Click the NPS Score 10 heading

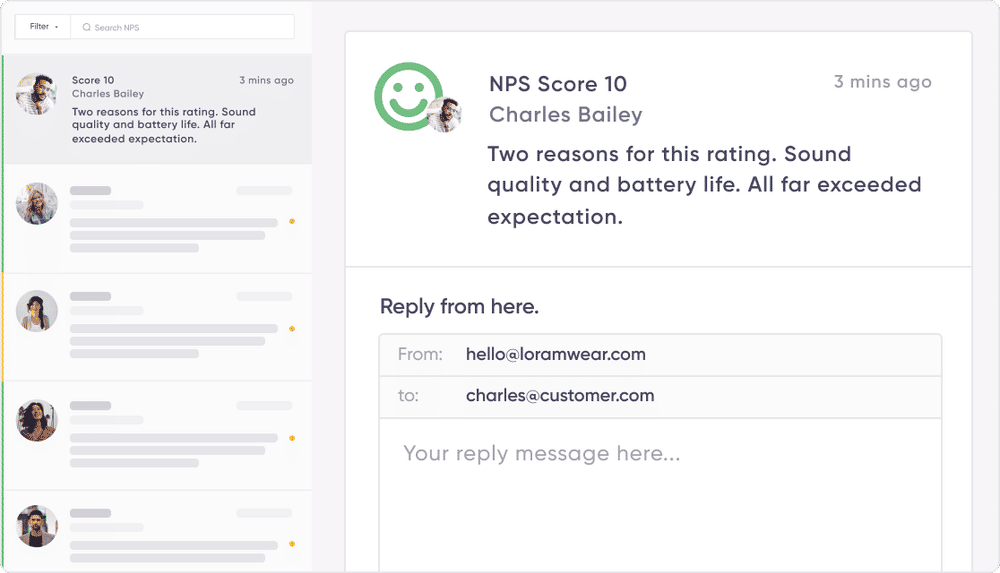(558, 84)
